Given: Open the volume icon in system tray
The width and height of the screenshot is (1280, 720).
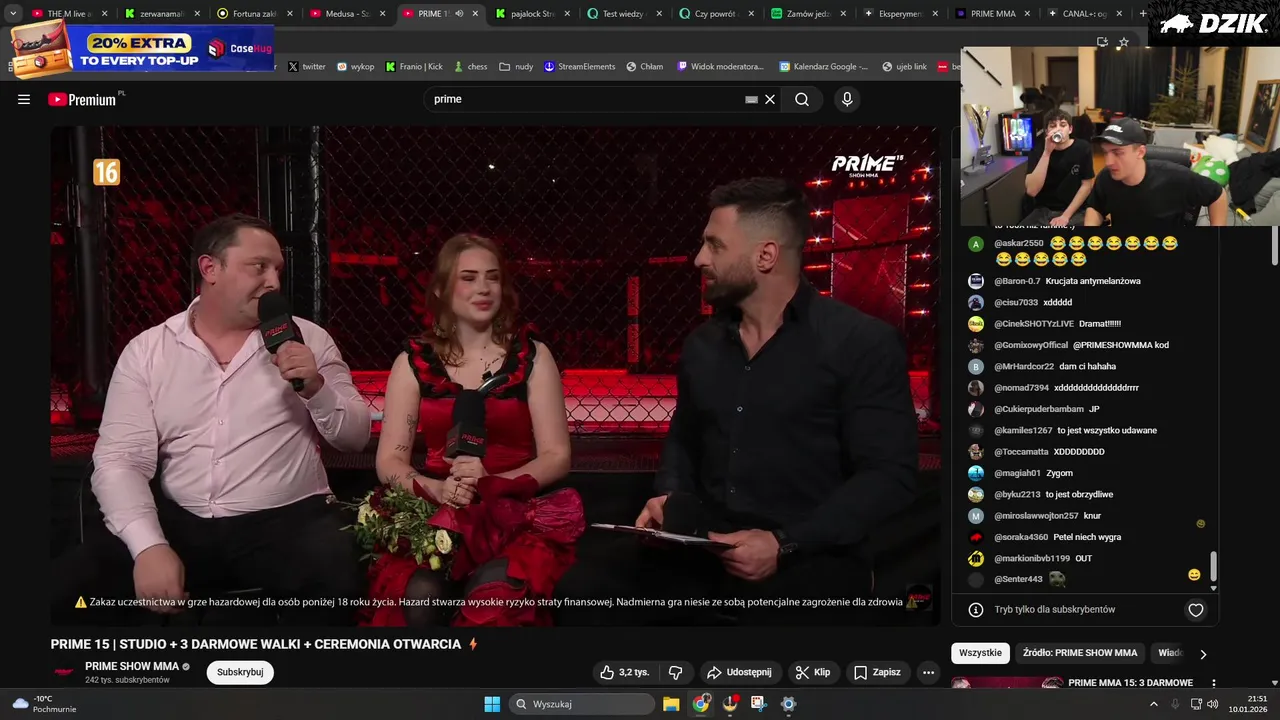Looking at the screenshot, I should 1212,704.
